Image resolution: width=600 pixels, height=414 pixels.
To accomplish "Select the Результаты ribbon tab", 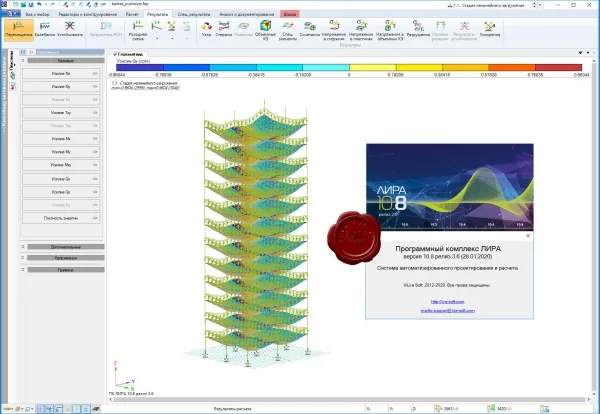I will point(157,14).
